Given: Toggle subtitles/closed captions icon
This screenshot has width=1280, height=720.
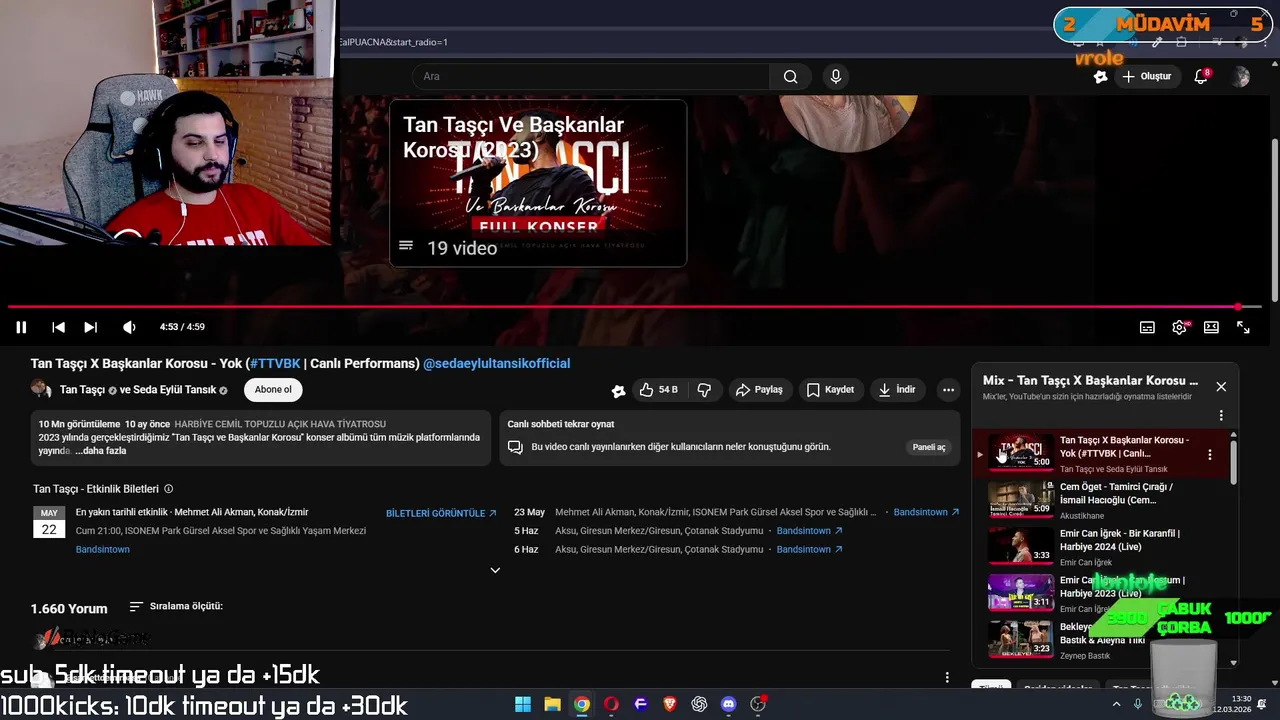Looking at the screenshot, I should (x=1147, y=327).
